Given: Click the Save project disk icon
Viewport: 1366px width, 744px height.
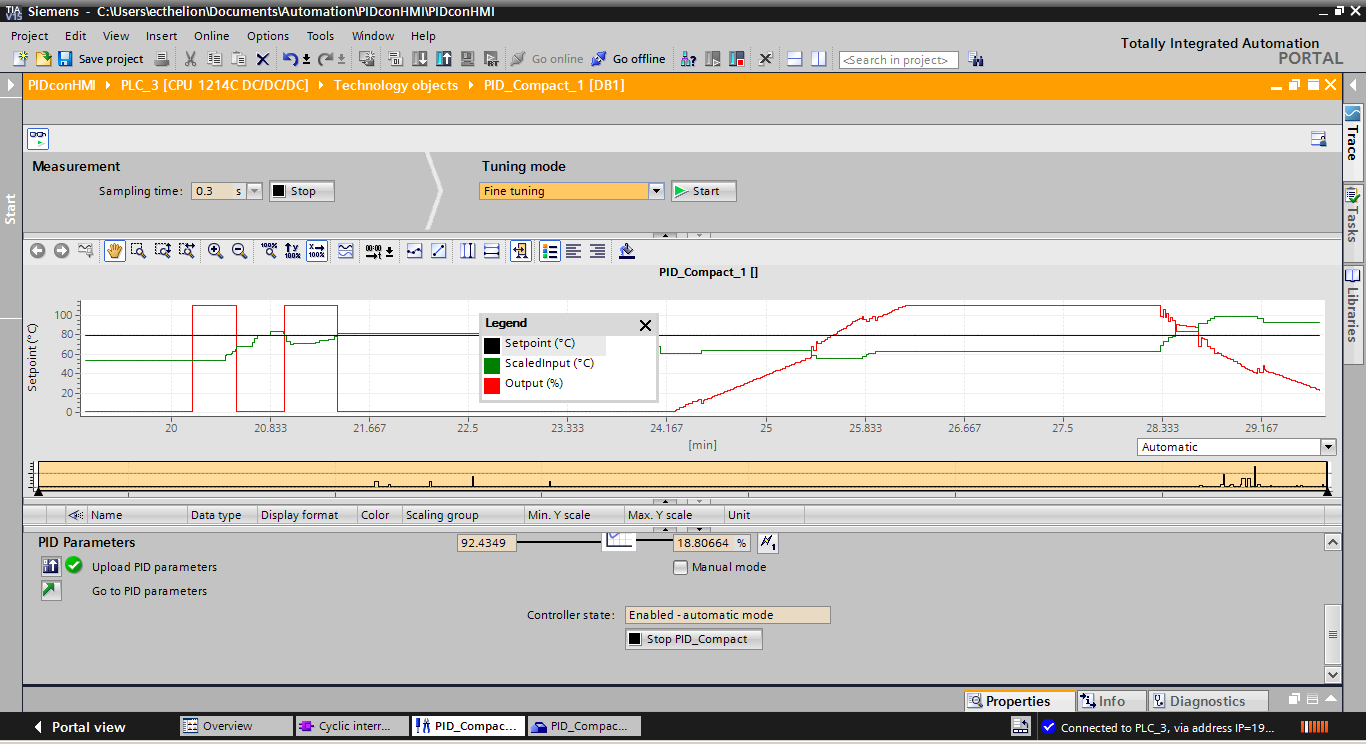Looking at the screenshot, I should point(65,59).
